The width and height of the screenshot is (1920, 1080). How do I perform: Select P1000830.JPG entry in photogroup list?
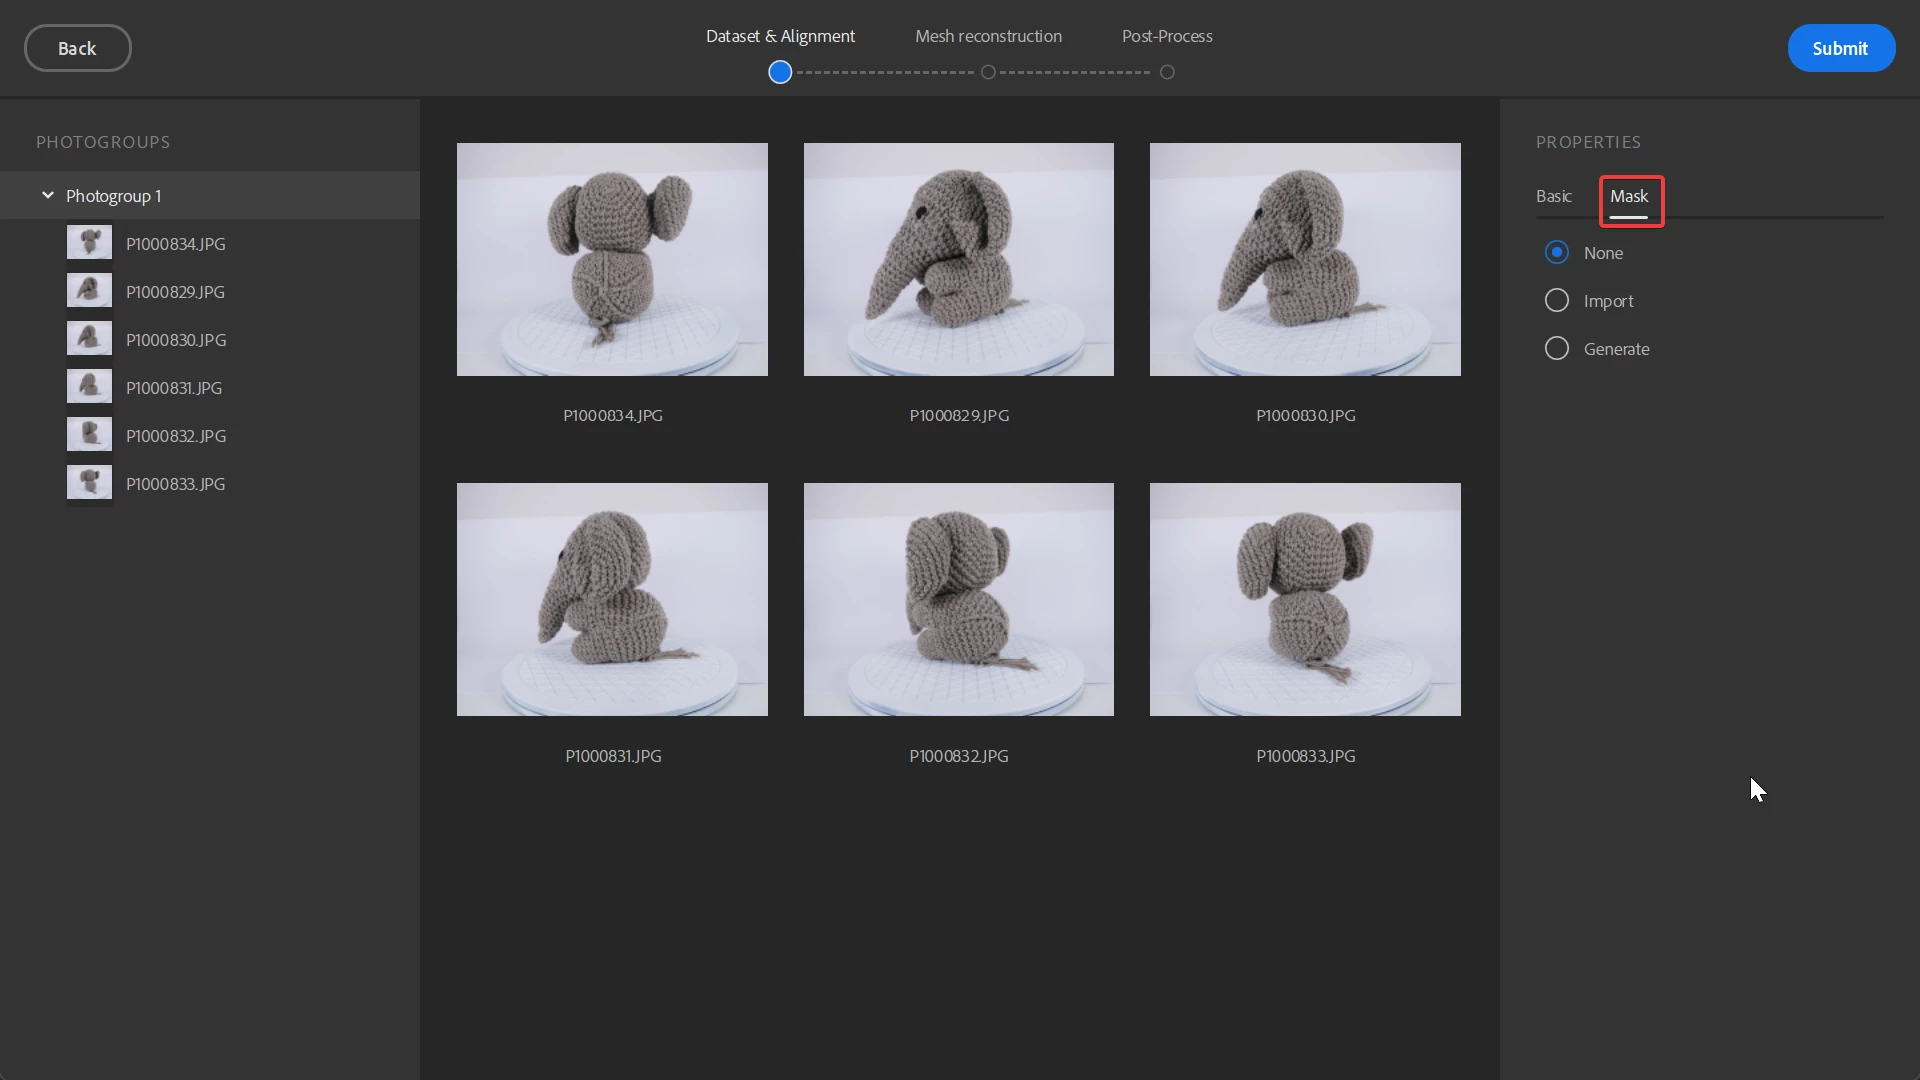tap(176, 340)
